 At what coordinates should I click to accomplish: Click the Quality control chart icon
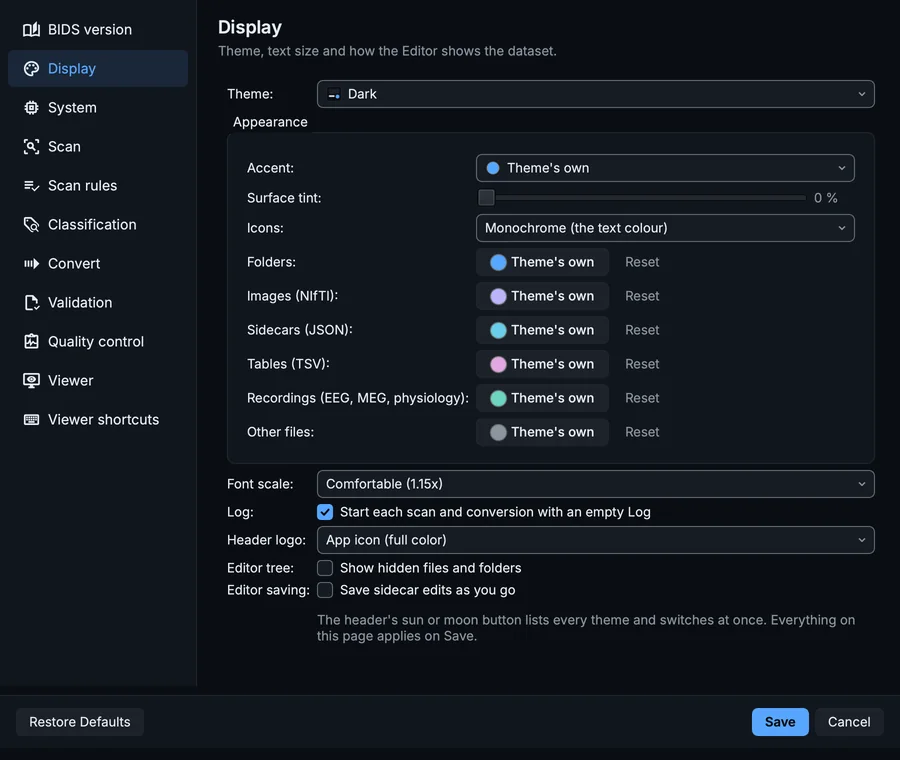click(32, 342)
